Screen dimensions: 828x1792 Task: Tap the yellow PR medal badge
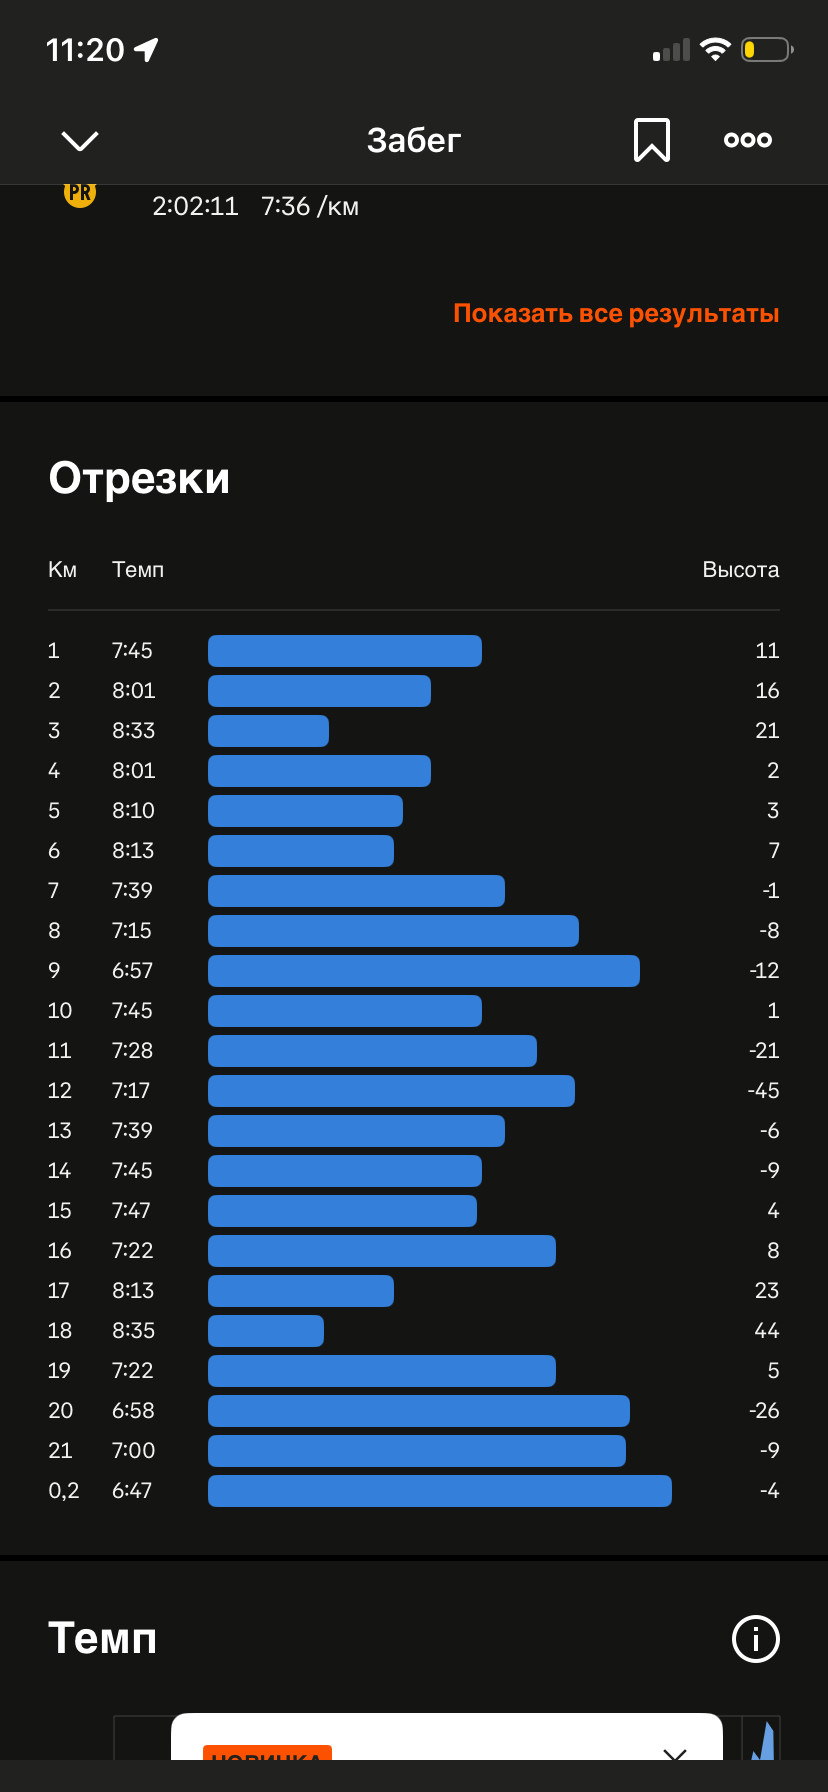point(80,194)
